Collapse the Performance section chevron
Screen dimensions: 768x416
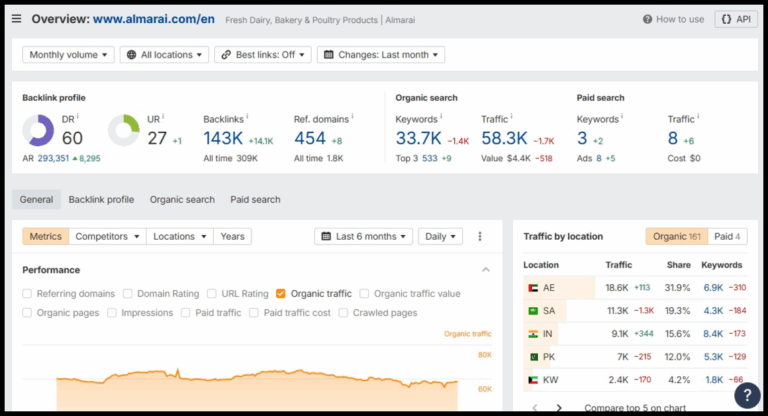pyautogui.click(x=486, y=270)
